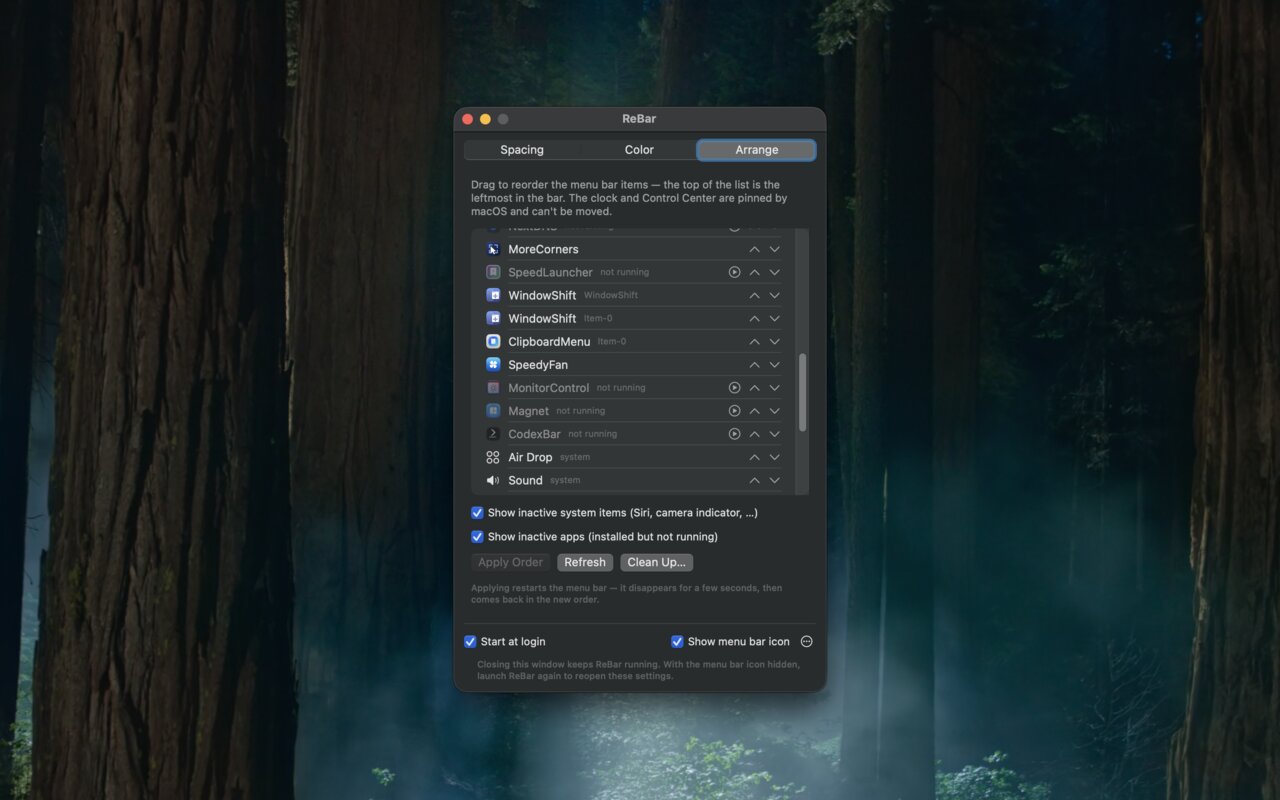Uncheck Show menu bar icon

click(x=677, y=642)
